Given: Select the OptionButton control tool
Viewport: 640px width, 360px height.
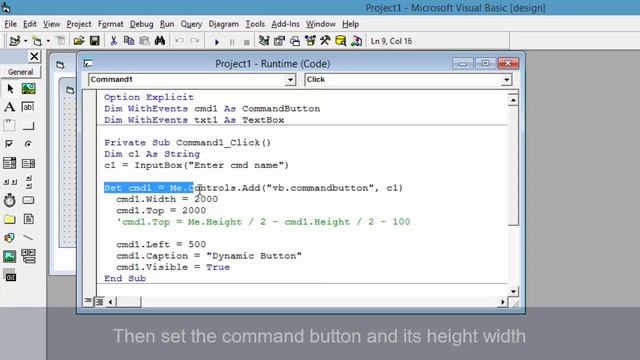Looking at the screenshot, I should click(28, 144).
